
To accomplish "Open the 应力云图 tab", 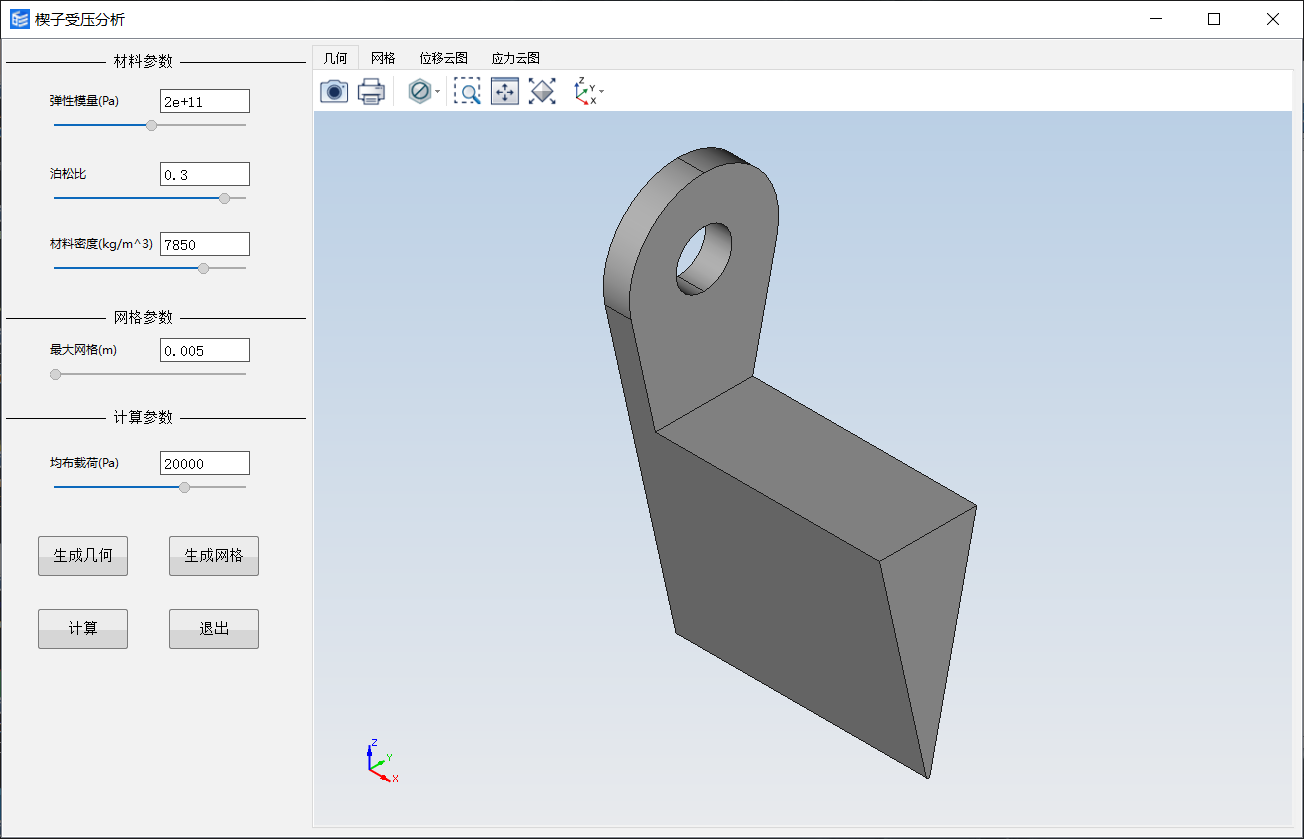I will (516, 58).
